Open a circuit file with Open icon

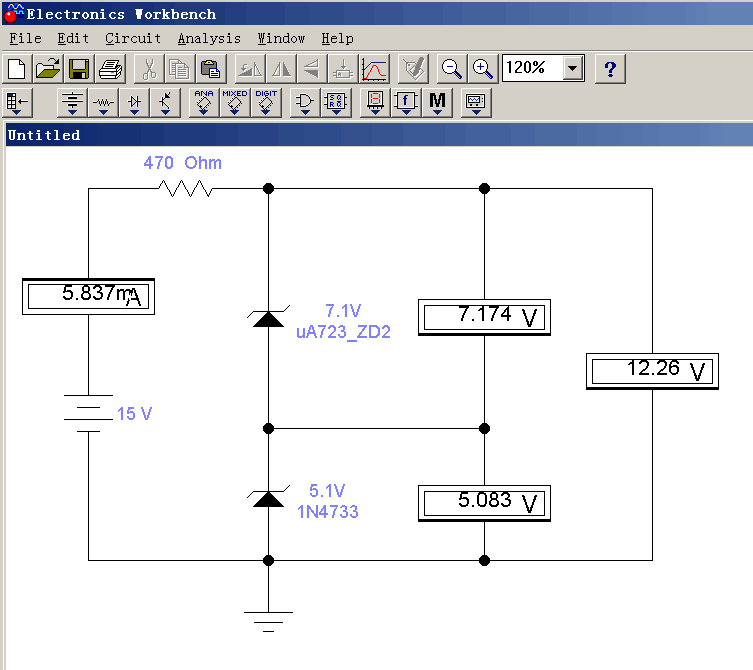pos(48,69)
